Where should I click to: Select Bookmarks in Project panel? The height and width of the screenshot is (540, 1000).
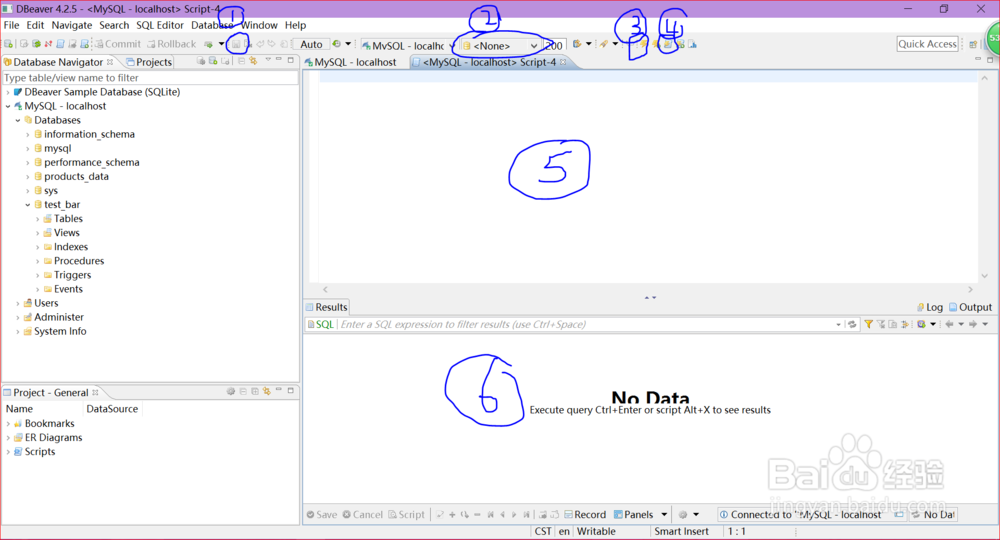point(49,423)
